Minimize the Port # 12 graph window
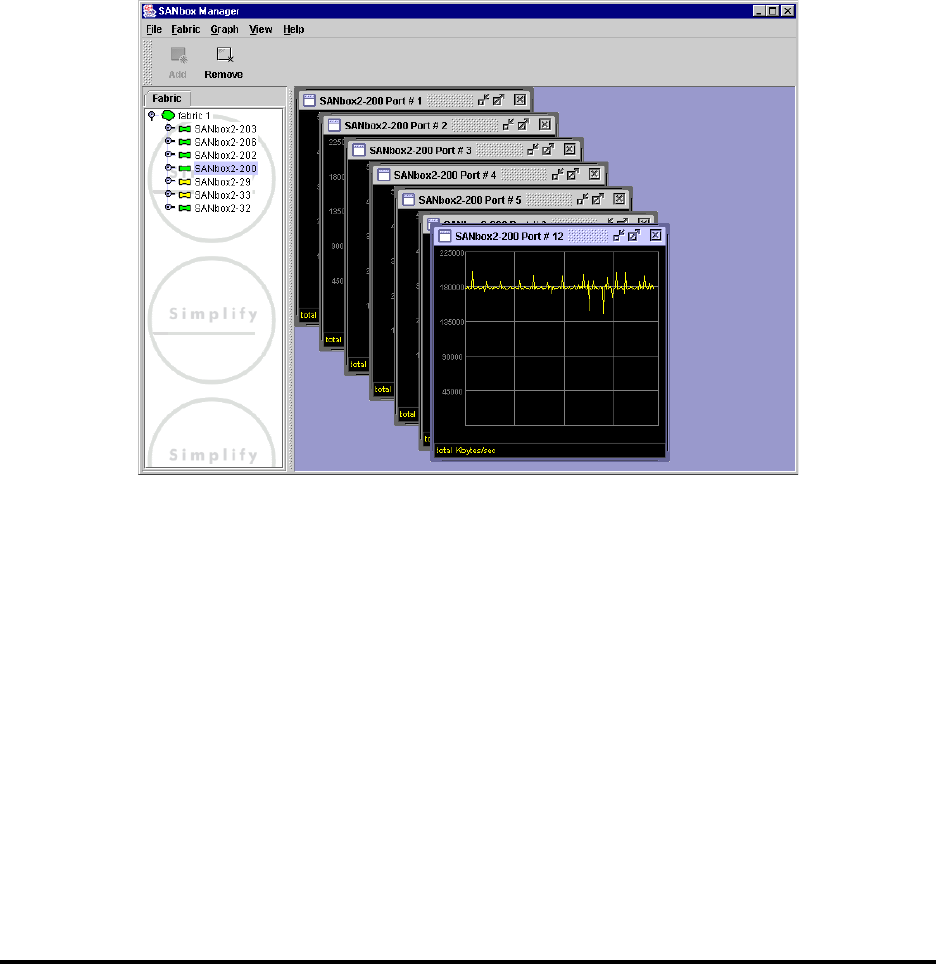Viewport: 936px width, 964px height. coord(619,235)
